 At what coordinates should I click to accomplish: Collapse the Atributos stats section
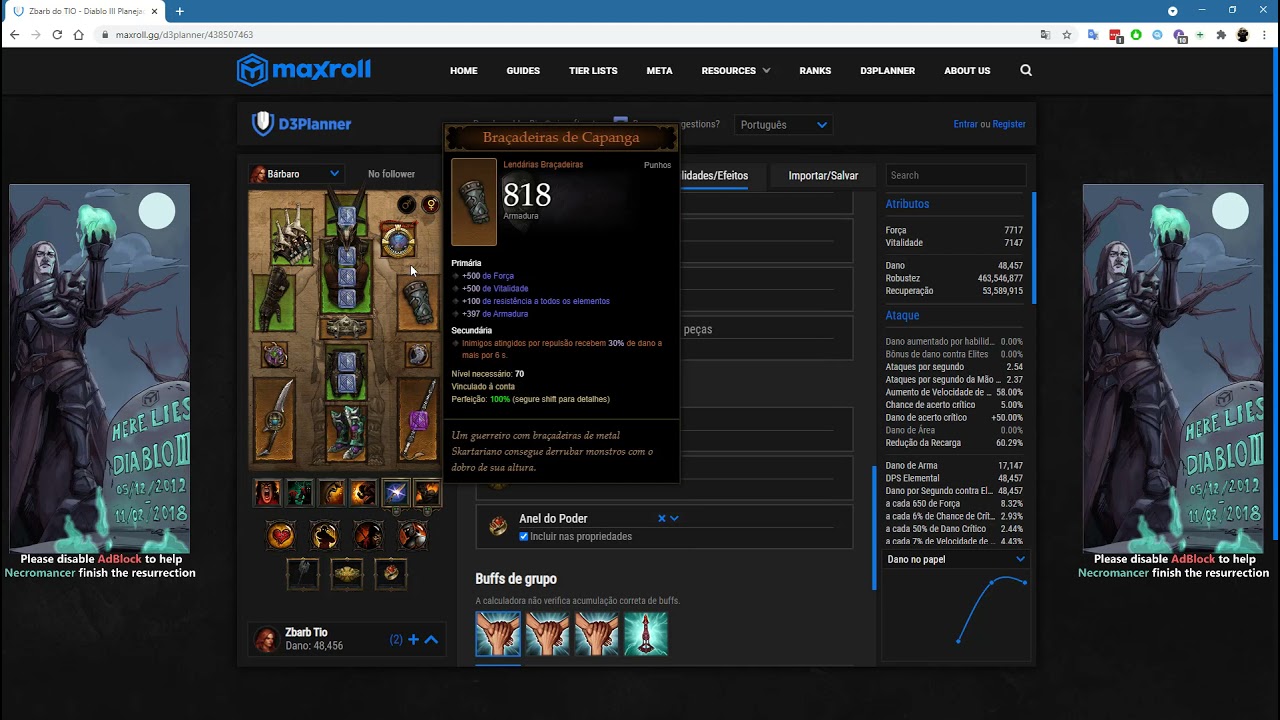[907, 204]
